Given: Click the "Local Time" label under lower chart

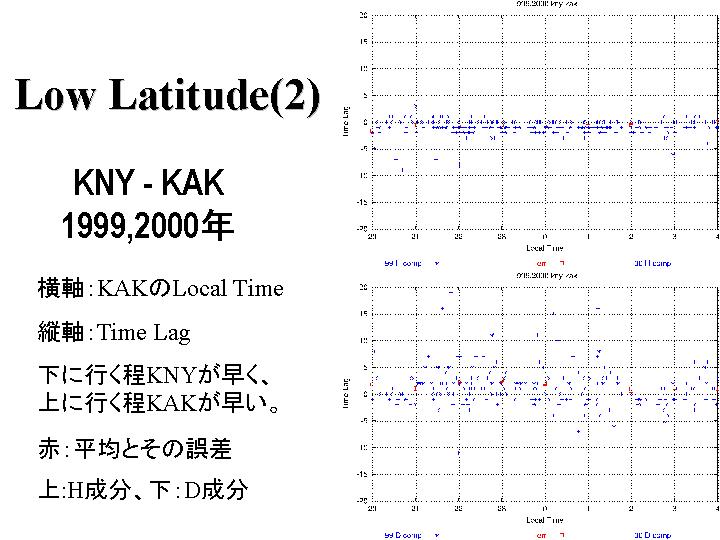Looking at the screenshot, I should (546, 521).
